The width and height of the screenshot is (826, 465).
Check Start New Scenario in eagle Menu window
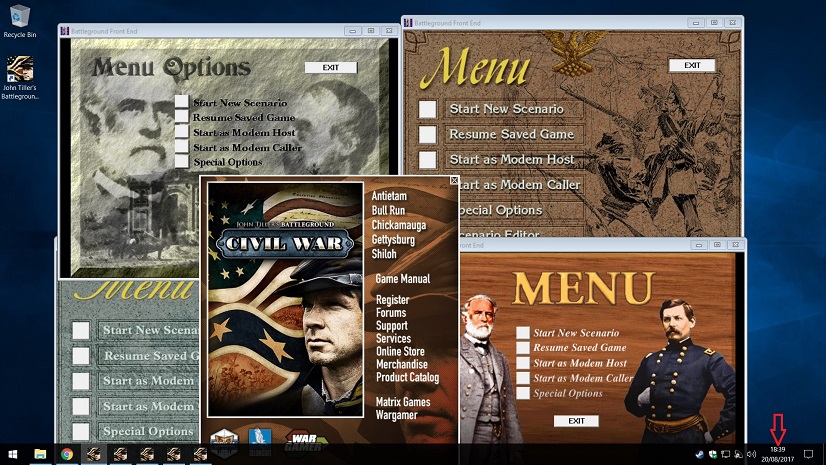(427, 109)
